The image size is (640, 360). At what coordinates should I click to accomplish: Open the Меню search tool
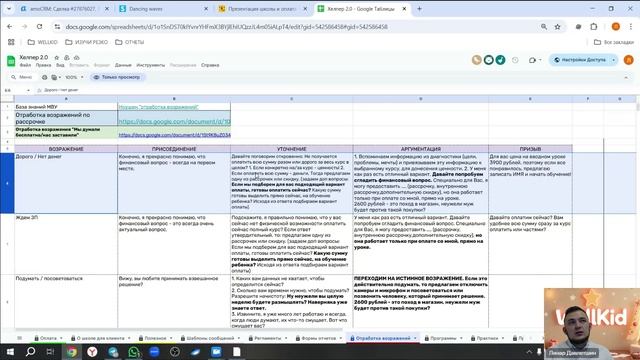coord(21,77)
